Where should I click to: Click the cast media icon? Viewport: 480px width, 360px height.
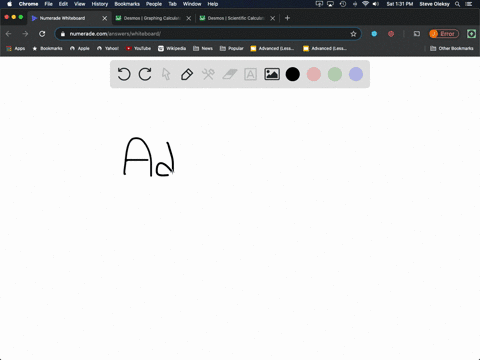click(417, 34)
